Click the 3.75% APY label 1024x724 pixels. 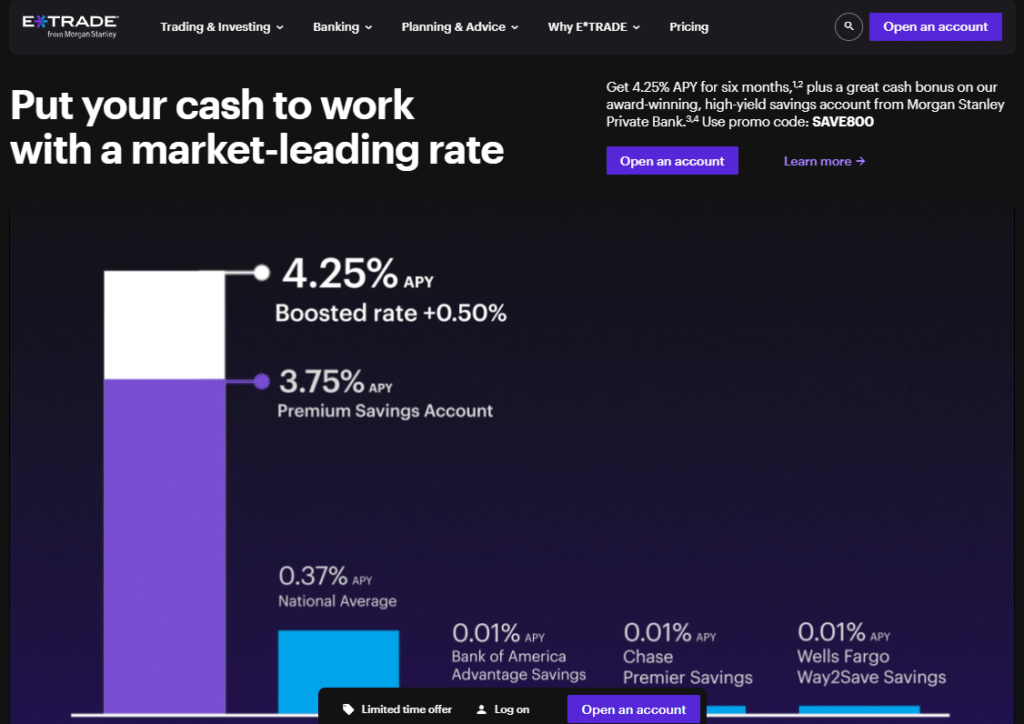click(336, 381)
